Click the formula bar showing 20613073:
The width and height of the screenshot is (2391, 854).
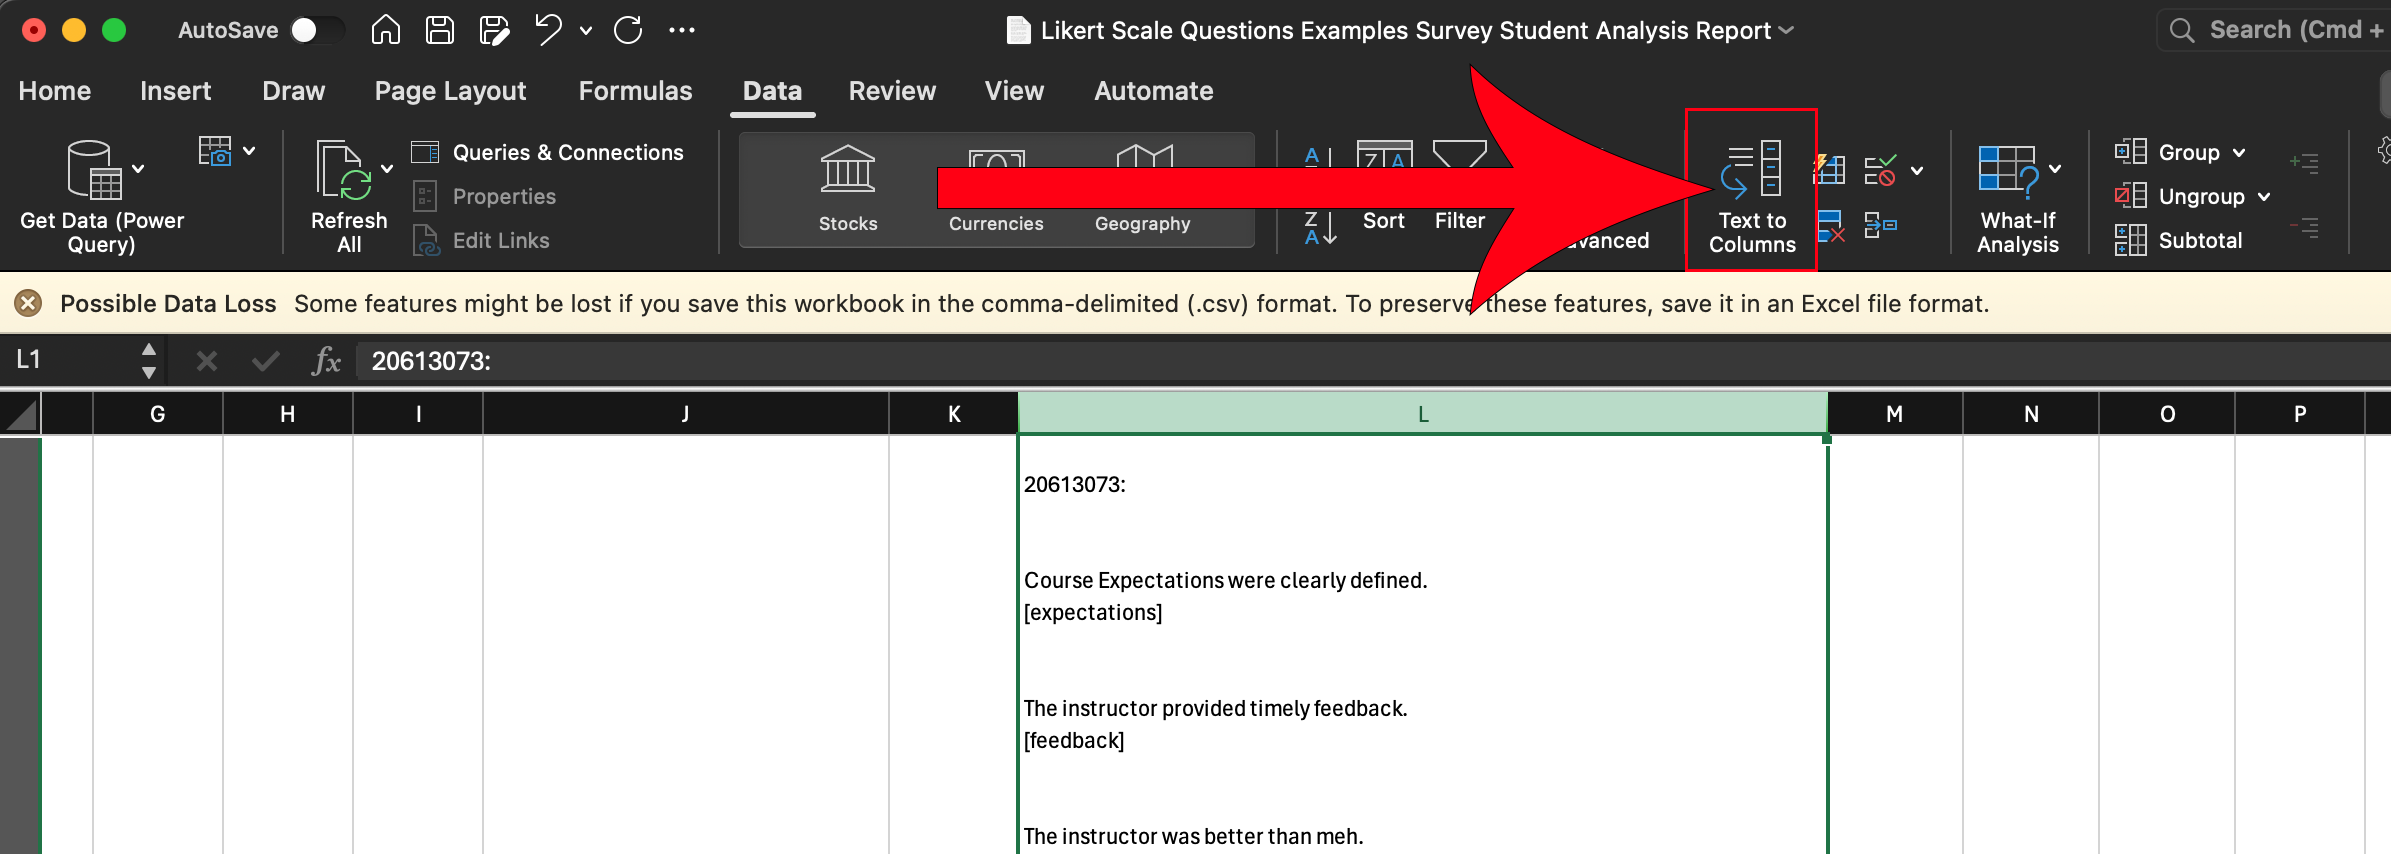point(1374,361)
